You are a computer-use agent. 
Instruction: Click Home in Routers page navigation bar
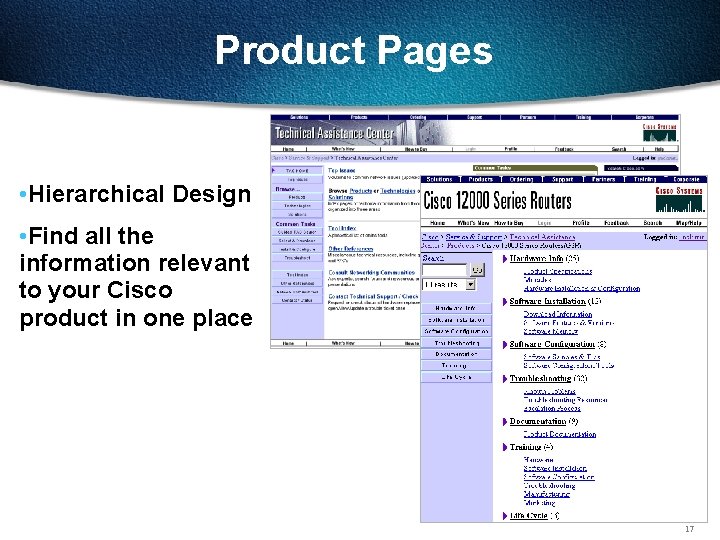(x=438, y=223)
